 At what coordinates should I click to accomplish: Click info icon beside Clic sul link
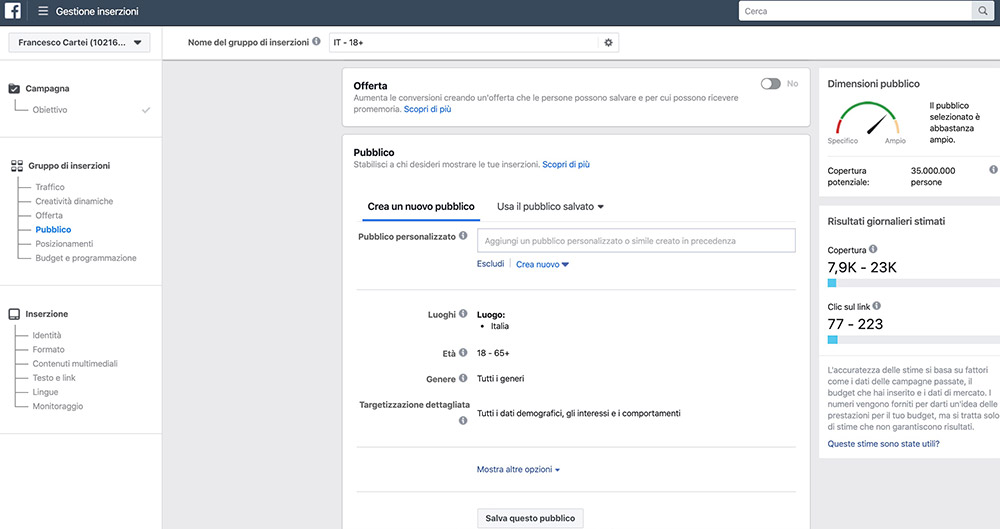click(877, 306)
